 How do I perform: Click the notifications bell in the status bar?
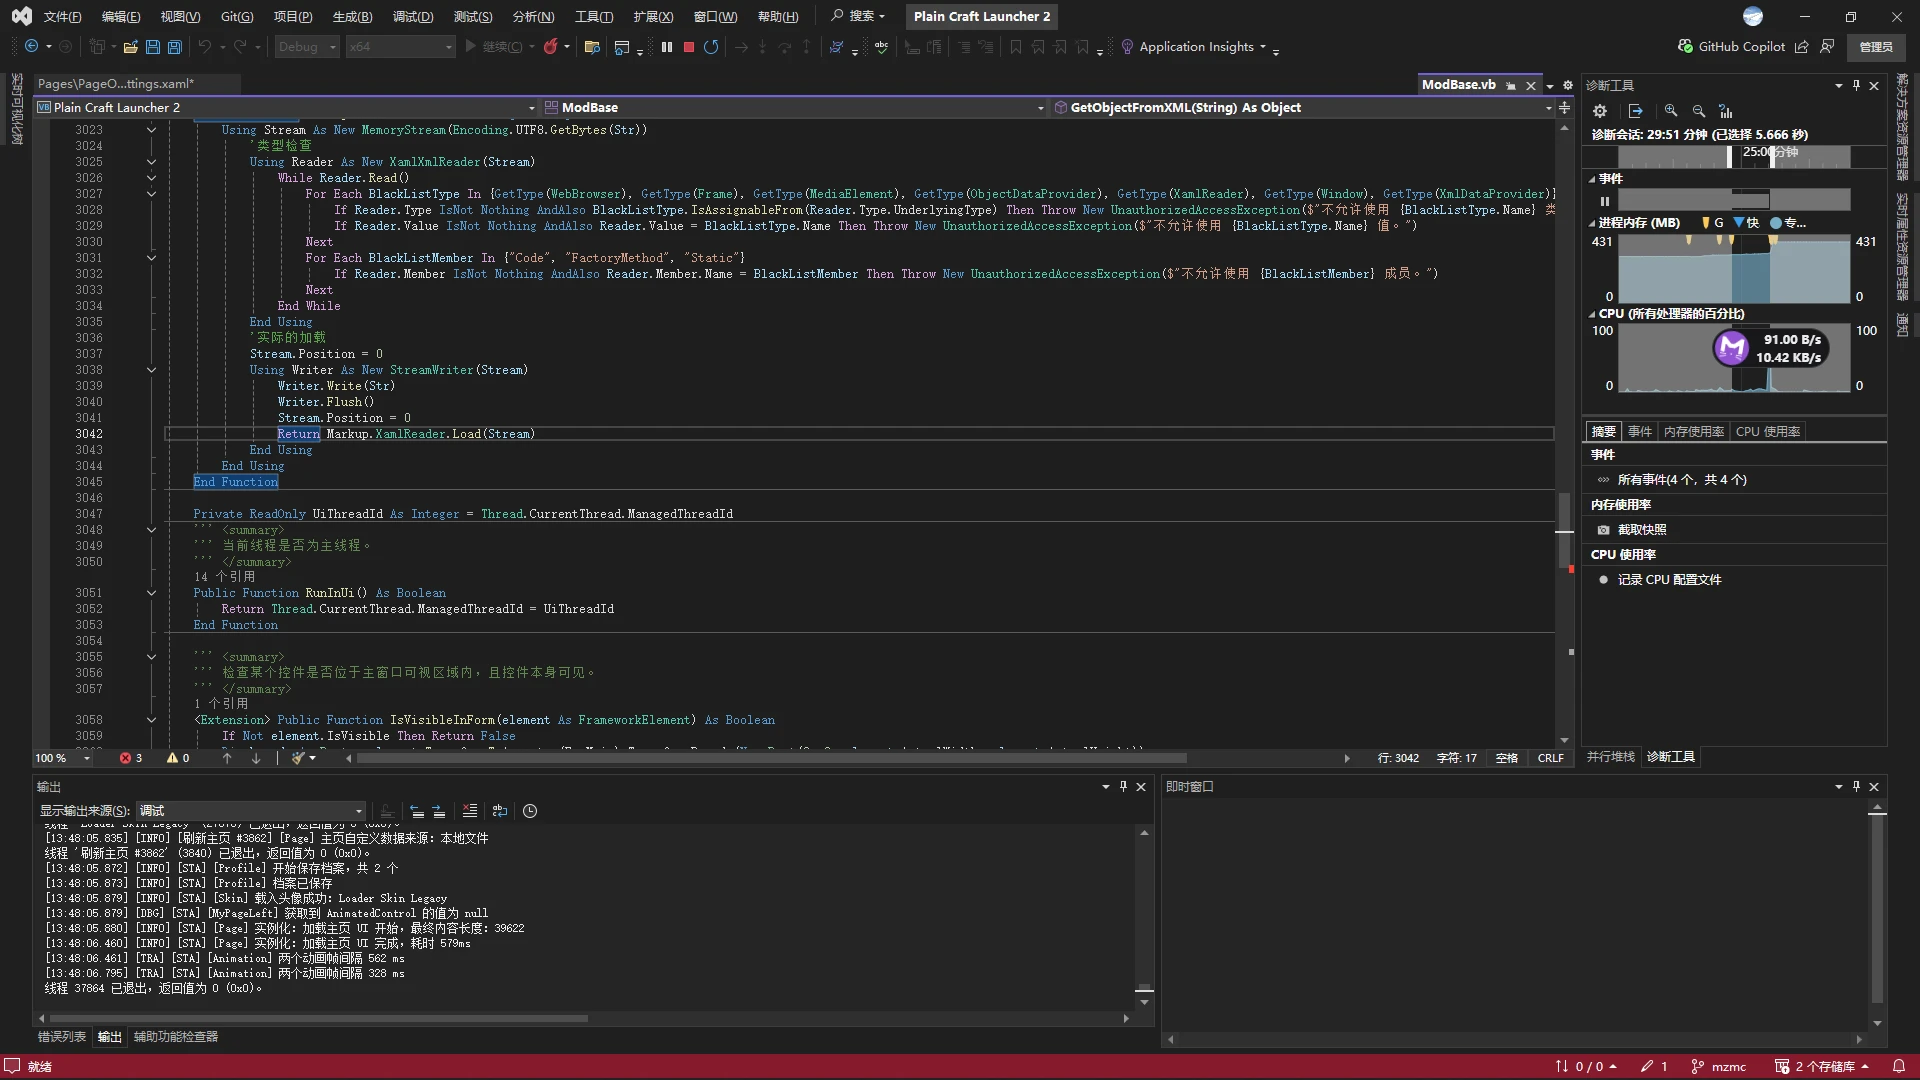point(1898,1067)
